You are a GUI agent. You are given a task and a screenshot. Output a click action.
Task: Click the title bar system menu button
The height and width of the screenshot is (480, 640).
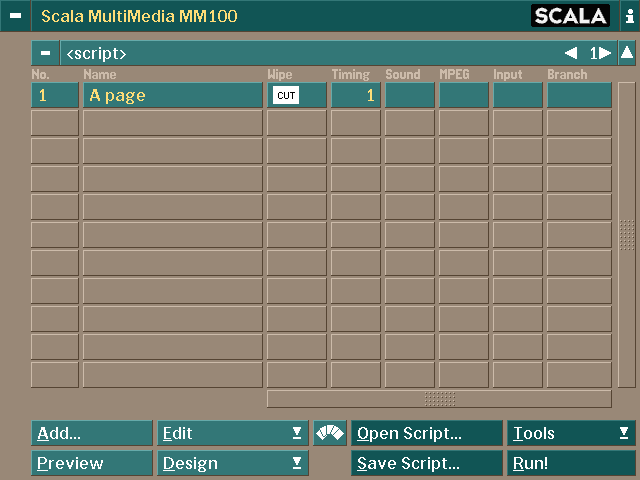(15, 16)
